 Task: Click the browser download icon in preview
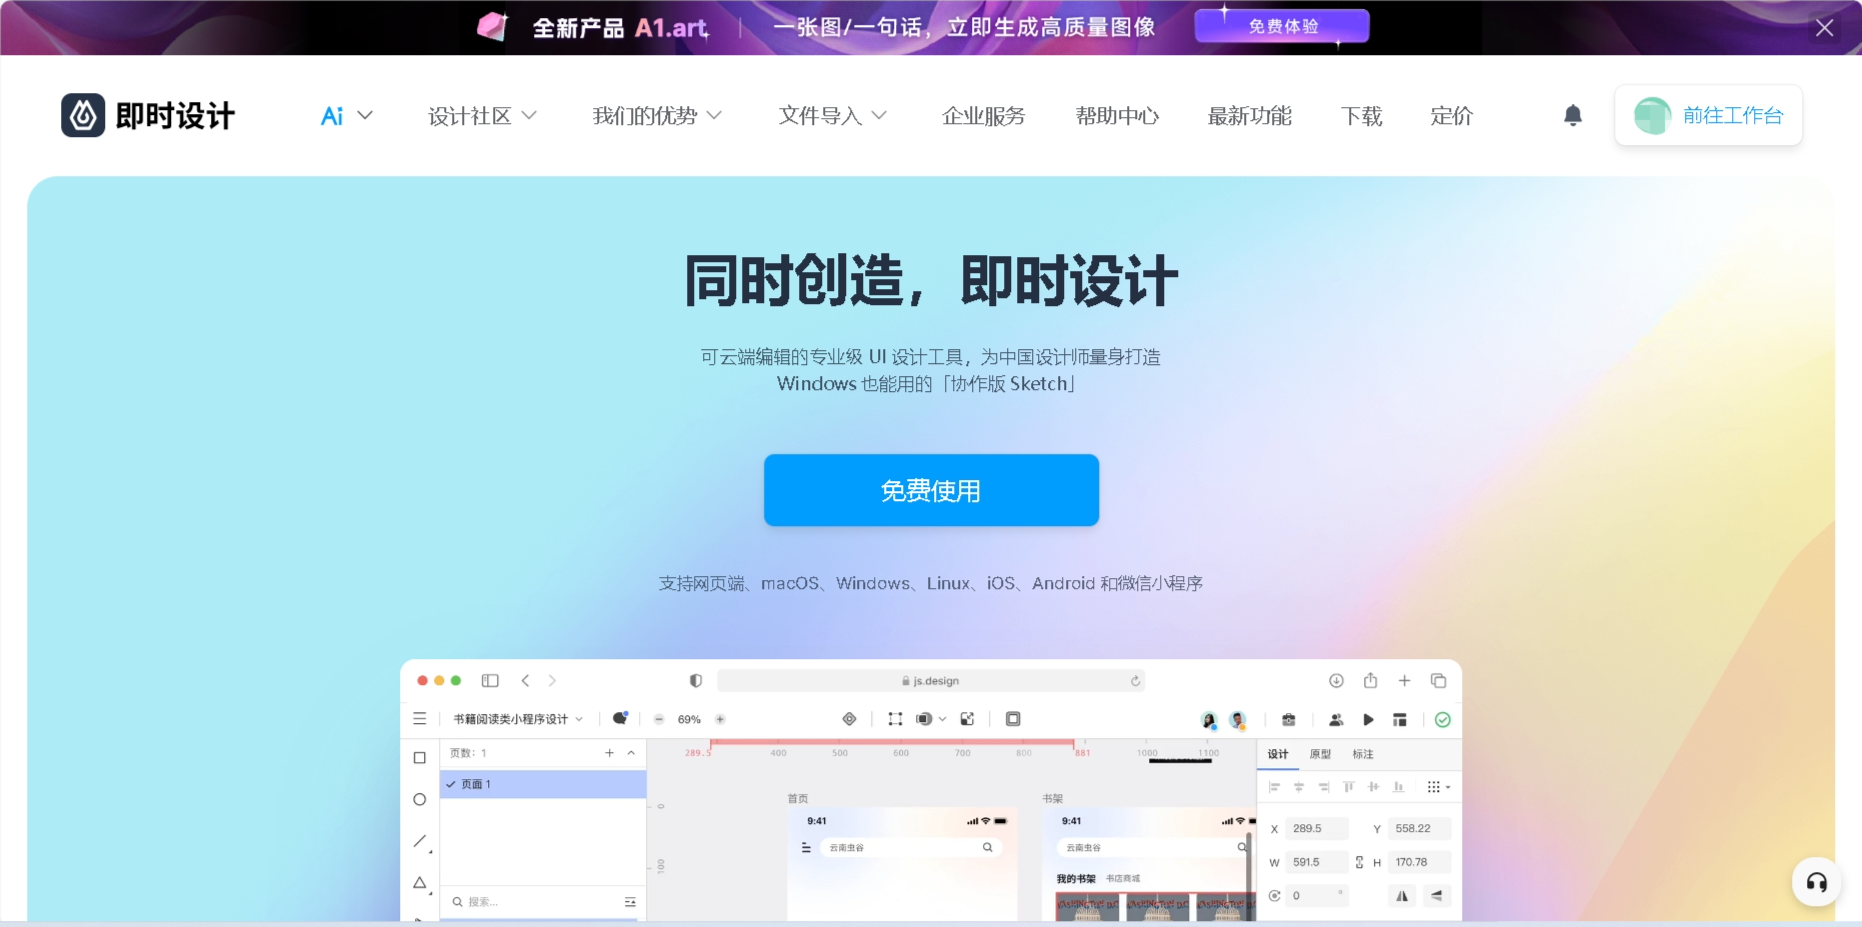1336,681
